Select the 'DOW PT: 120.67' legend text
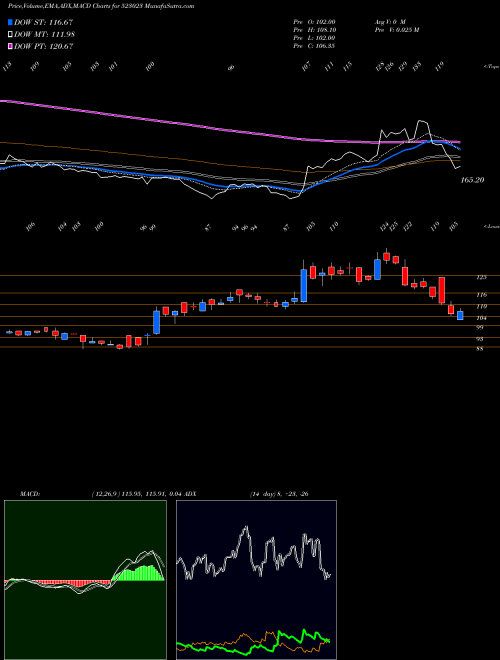Screen dimensions: 500x660 click(44, 46)
